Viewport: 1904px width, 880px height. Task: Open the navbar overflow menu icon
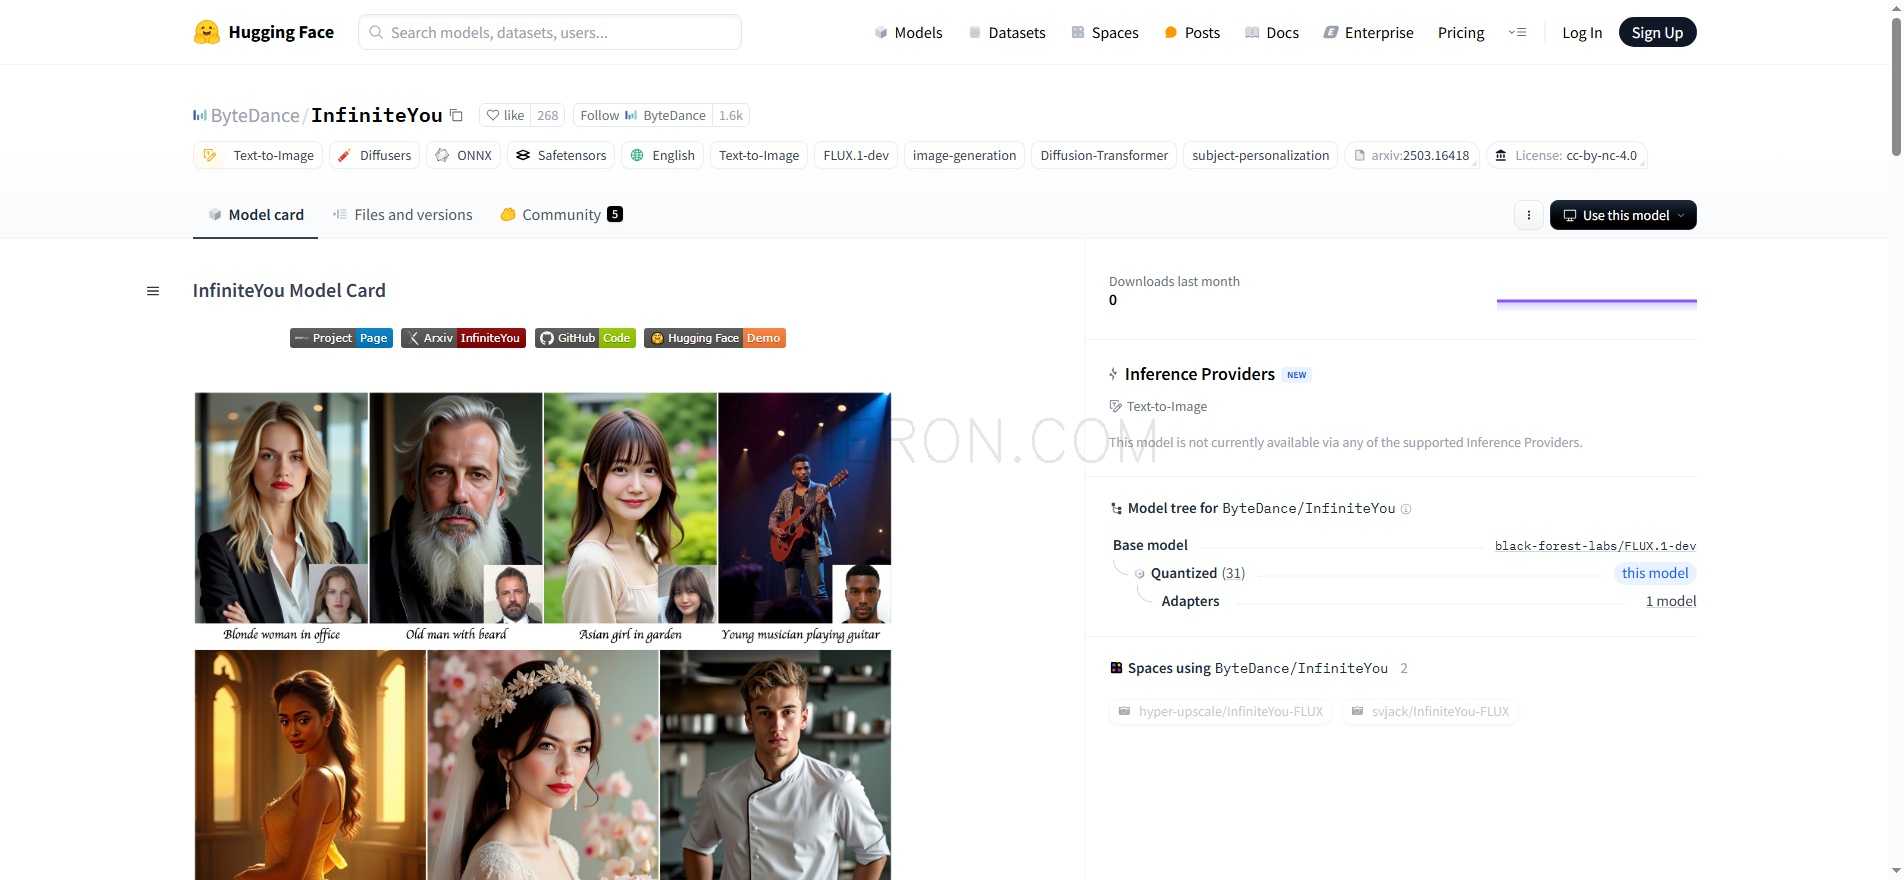click(x=1517, y=32)
